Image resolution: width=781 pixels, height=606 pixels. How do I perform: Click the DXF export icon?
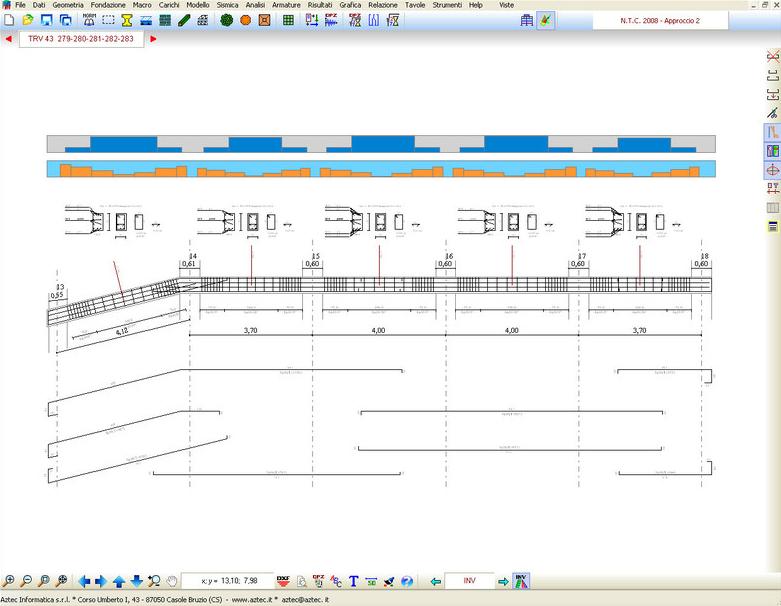283,580
